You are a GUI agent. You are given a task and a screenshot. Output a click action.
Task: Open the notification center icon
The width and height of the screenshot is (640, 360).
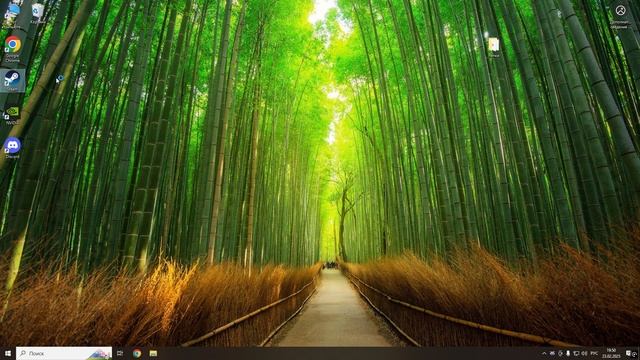(629, 353)
